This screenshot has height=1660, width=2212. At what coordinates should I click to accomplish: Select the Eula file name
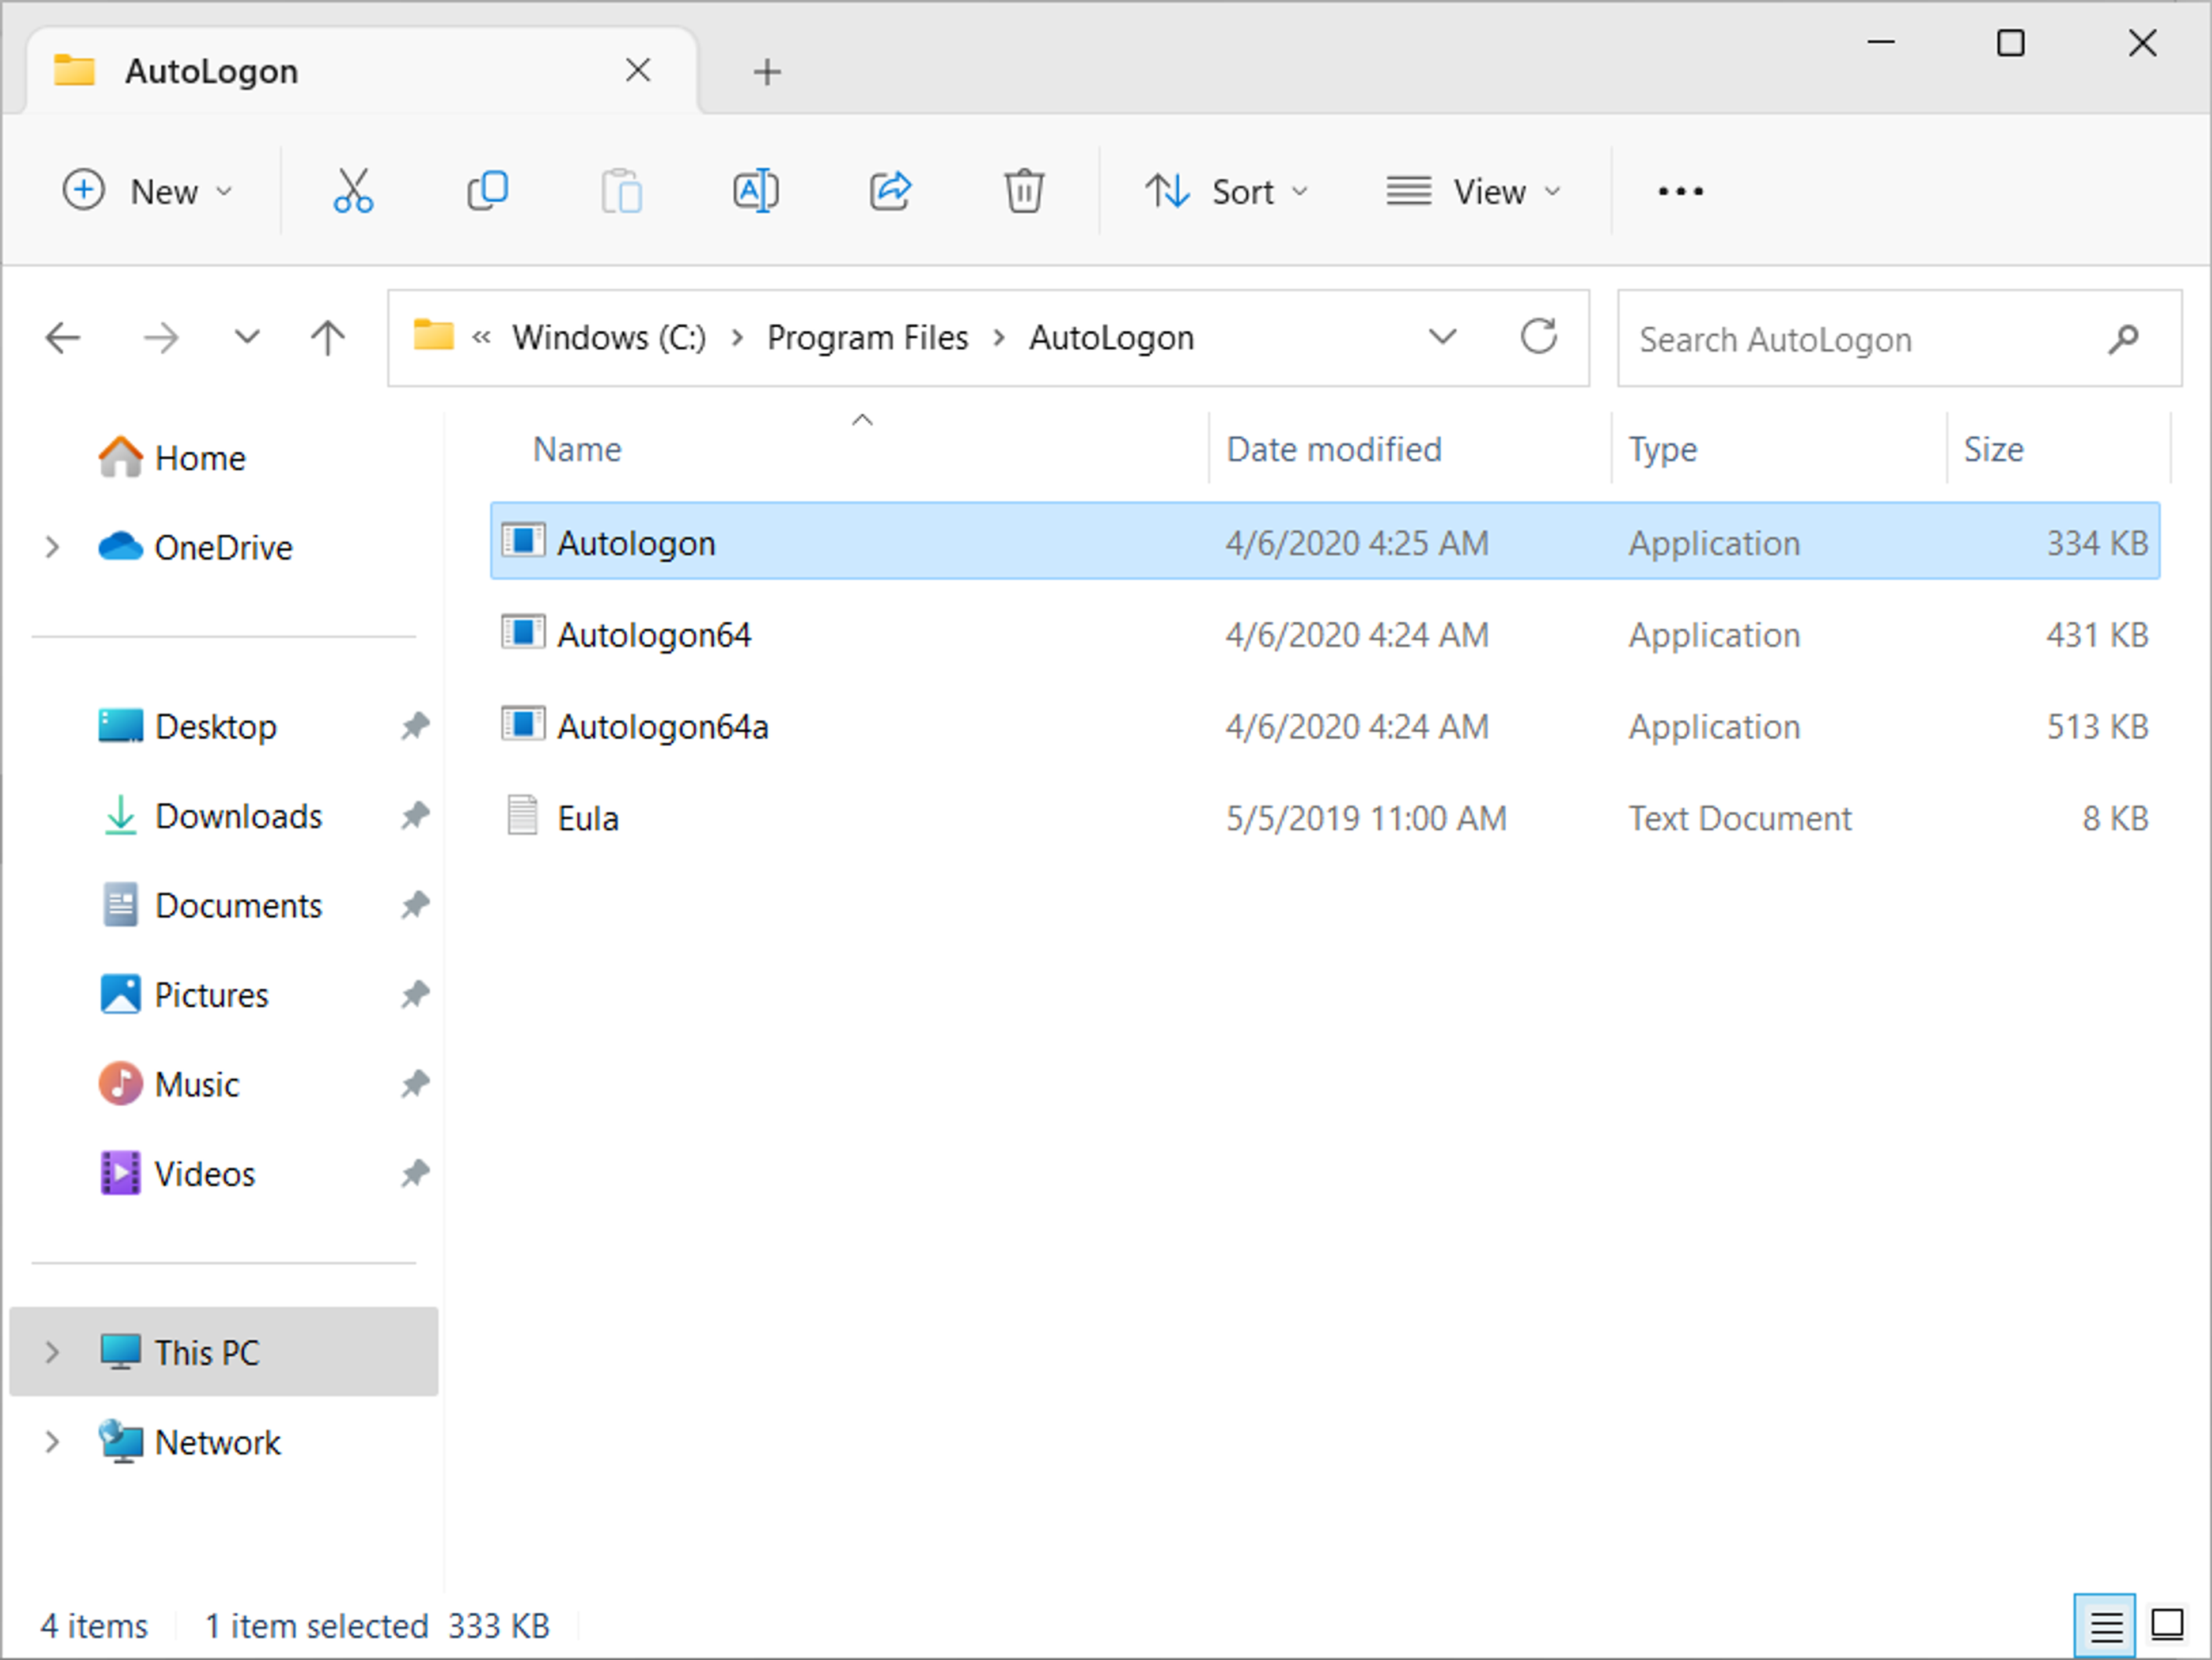(588, 818)
